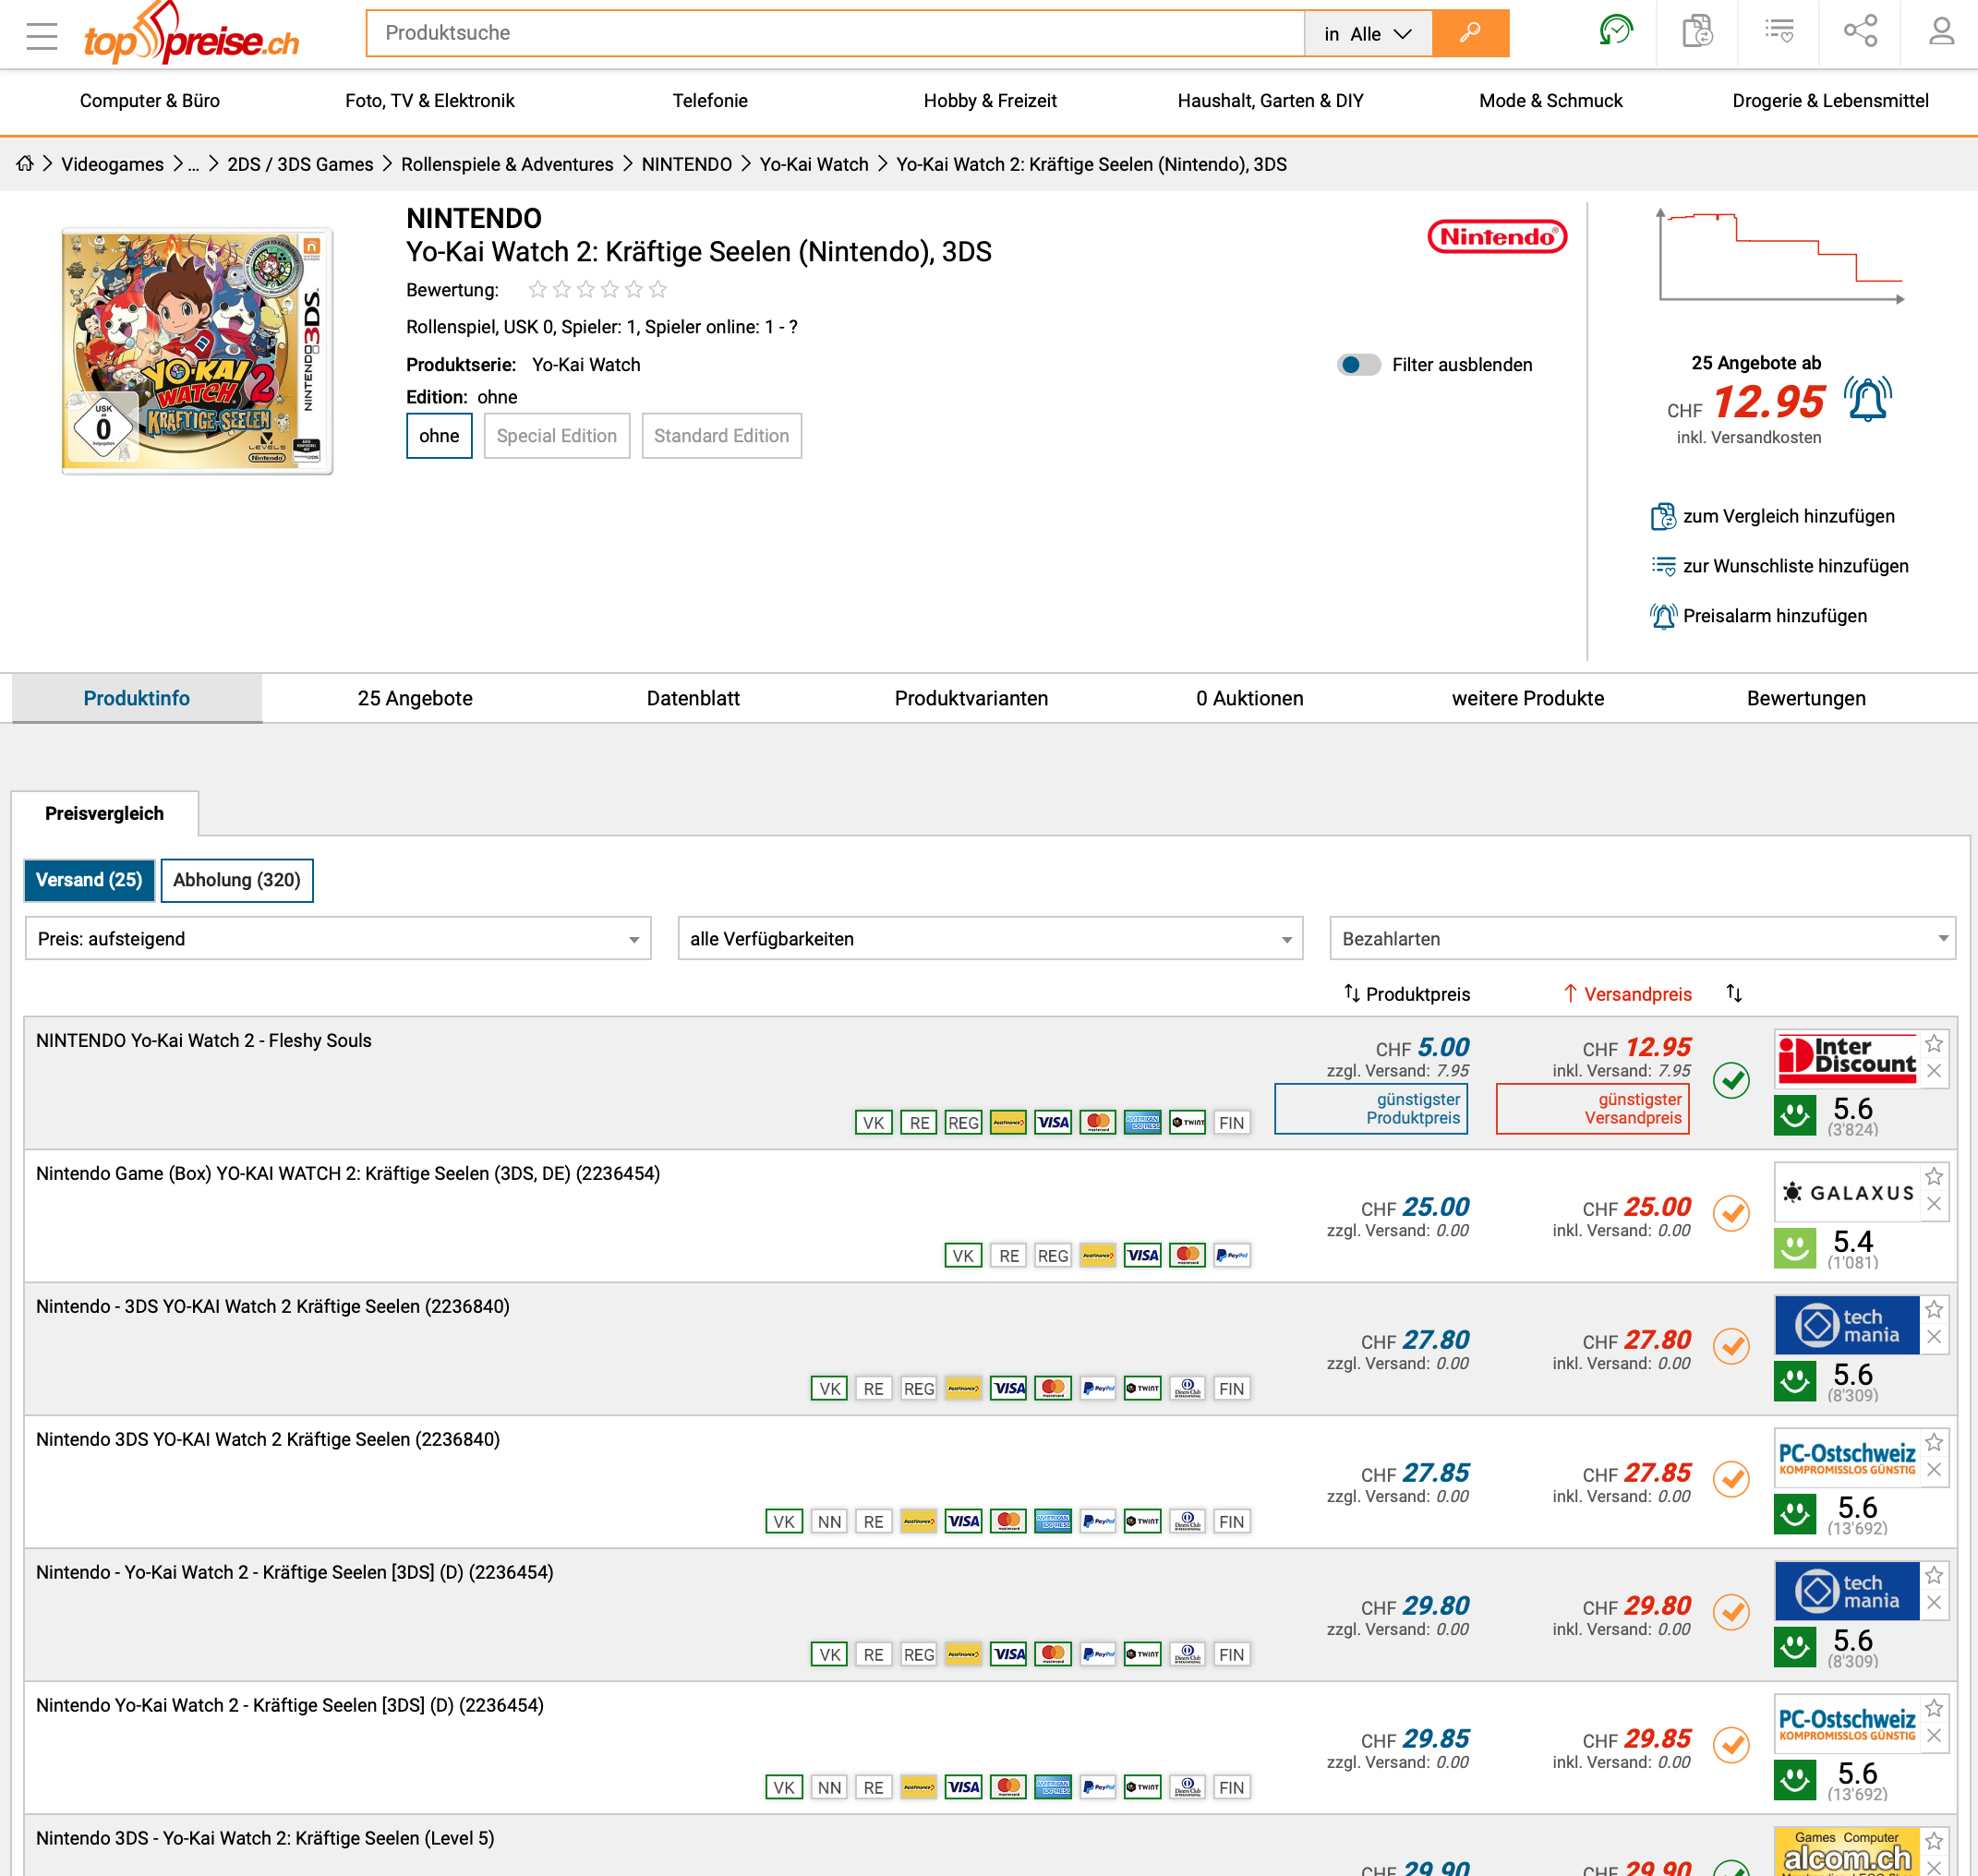Open the Preis: aufsteigend sort dropdown
The width and height of the screenshot is (1978, 1876).
click(x=337, y=939)
